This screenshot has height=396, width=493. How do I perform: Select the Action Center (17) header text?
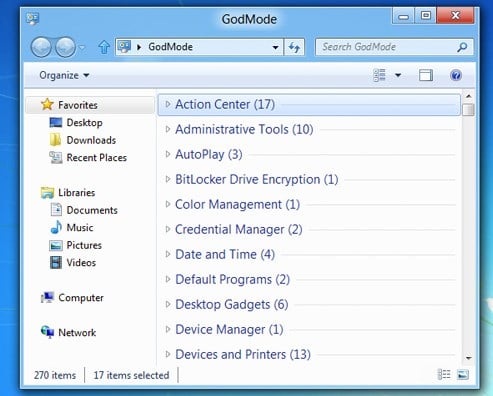coord(225,104)
